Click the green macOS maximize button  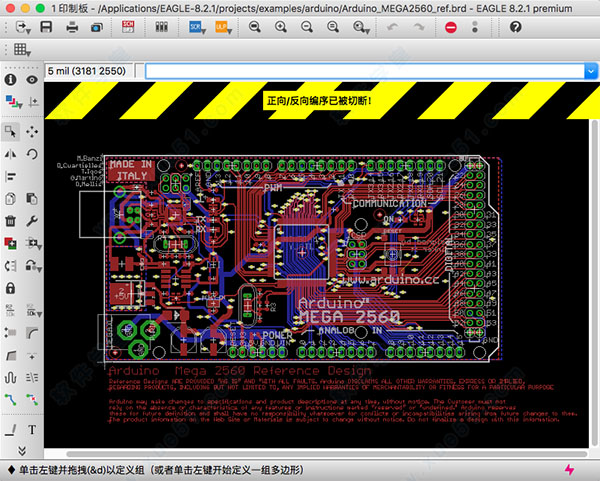click(x=40, y=8)
